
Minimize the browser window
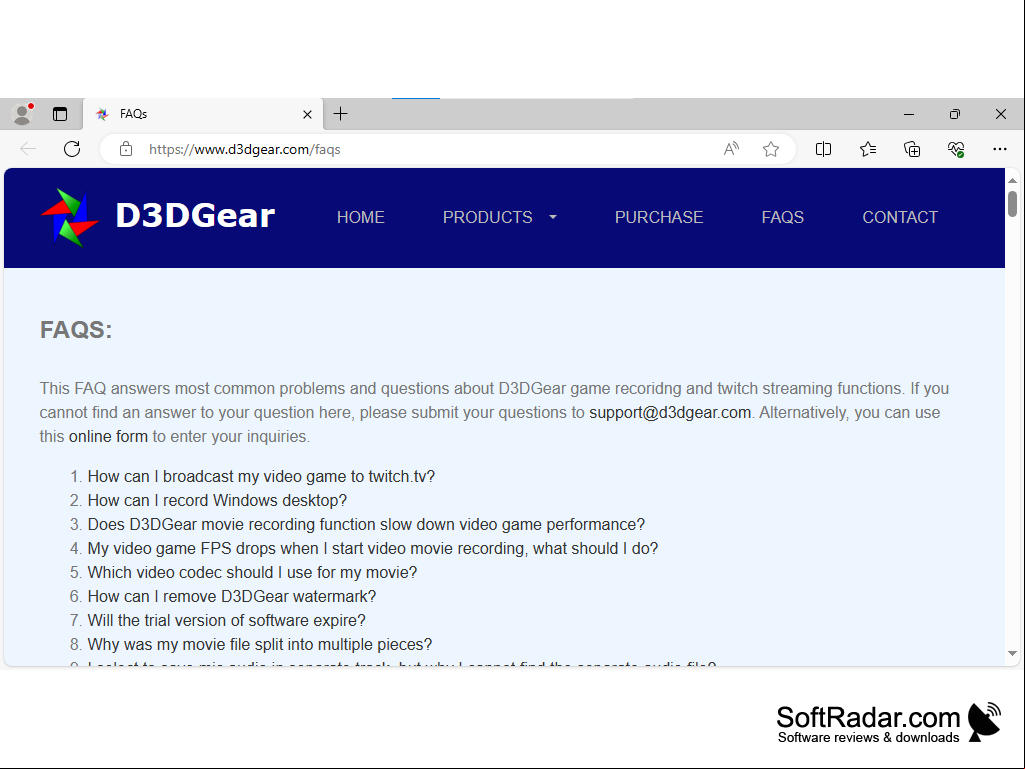909,114
